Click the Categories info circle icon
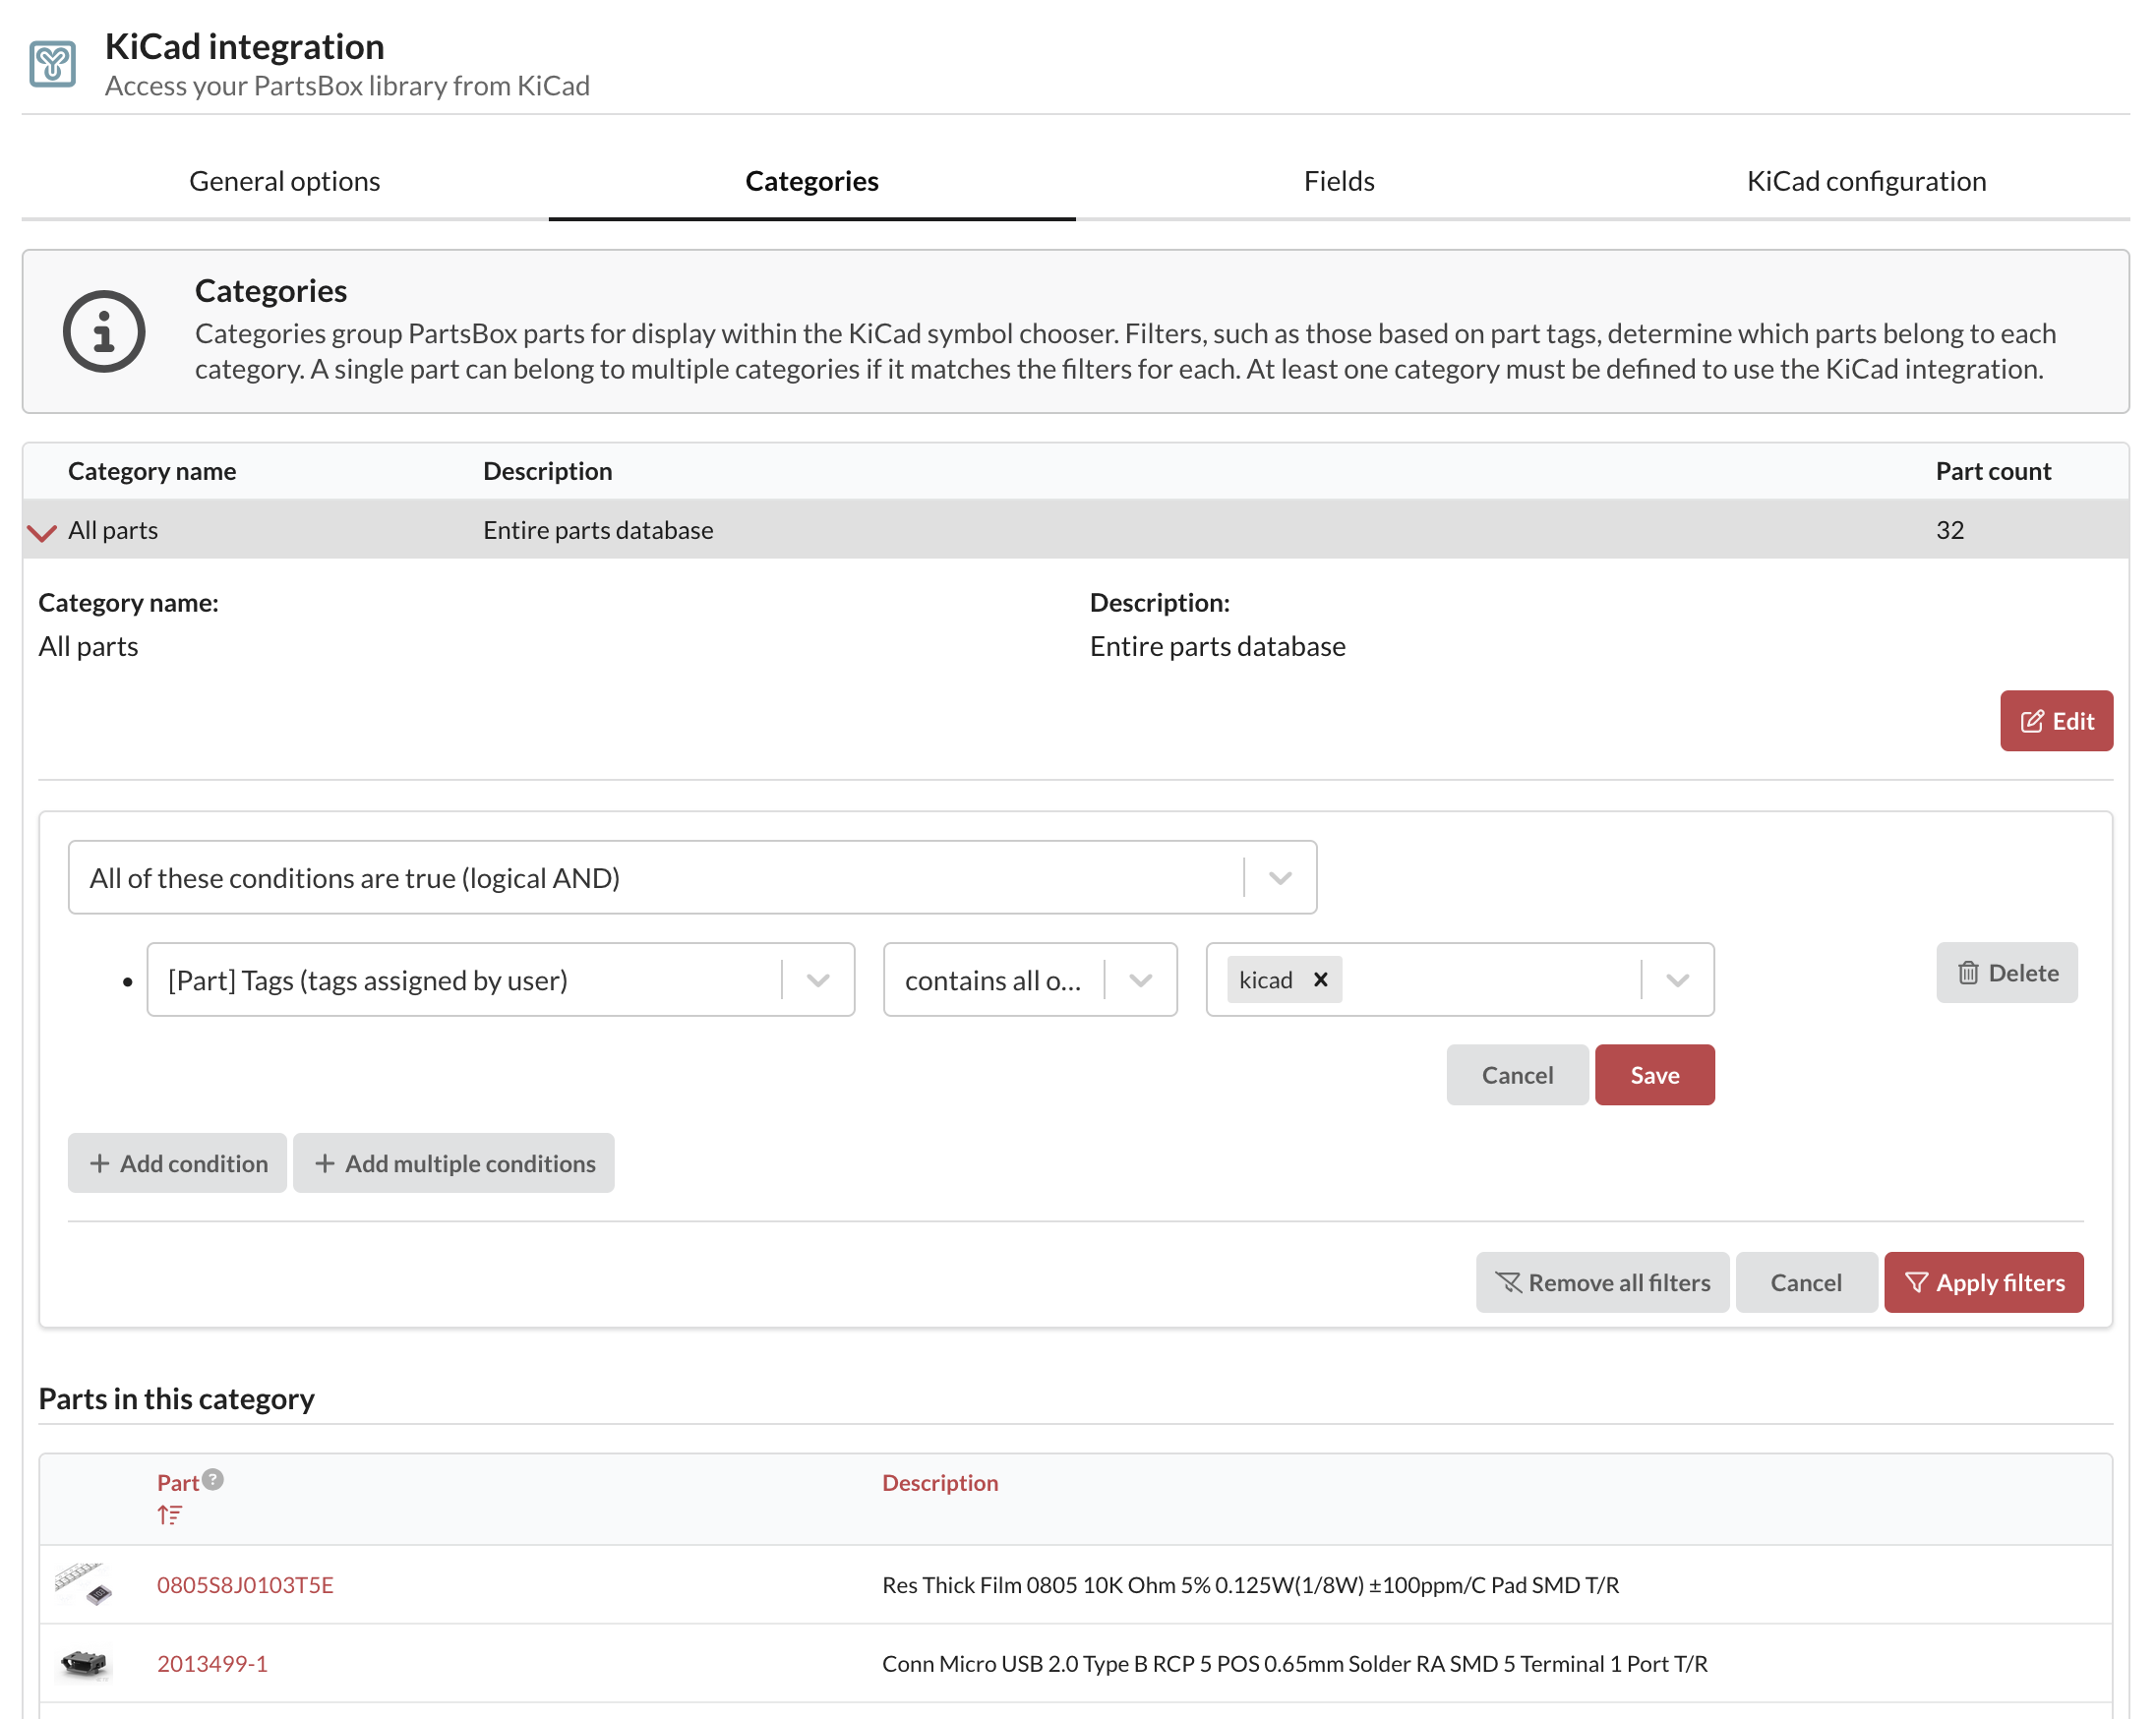2156x1719 pixels. (104, 332)
